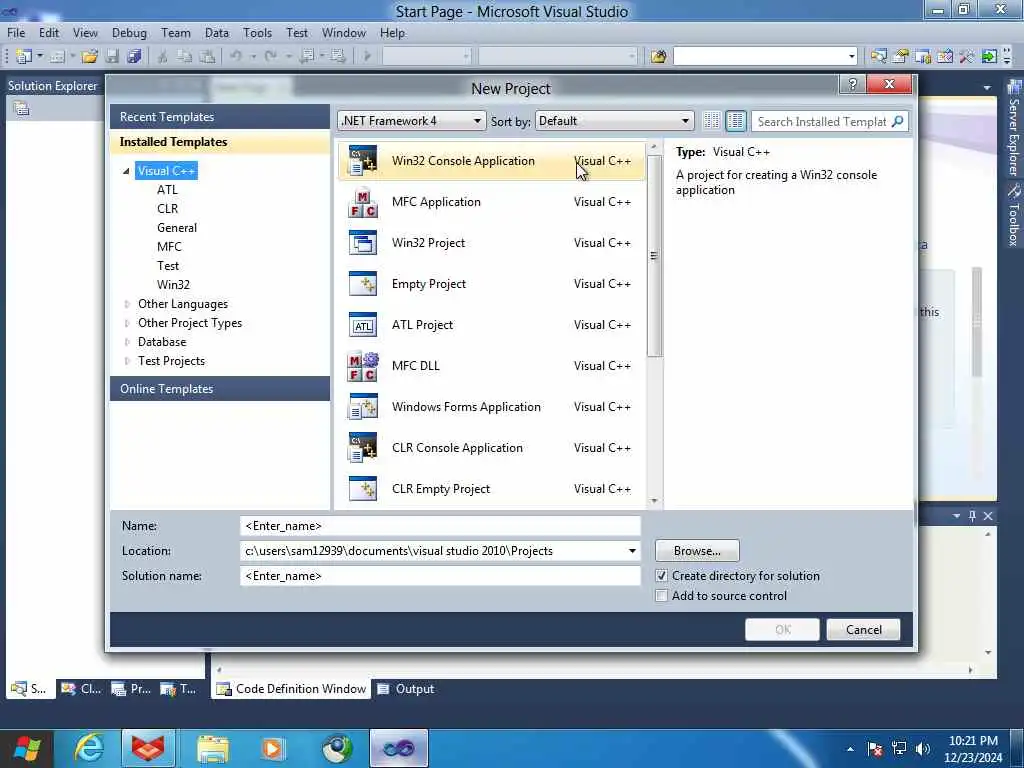The height and width of the screenshot is (768, 1024).
Task: Expand the Other Languages node
Action: pos(127,304)
